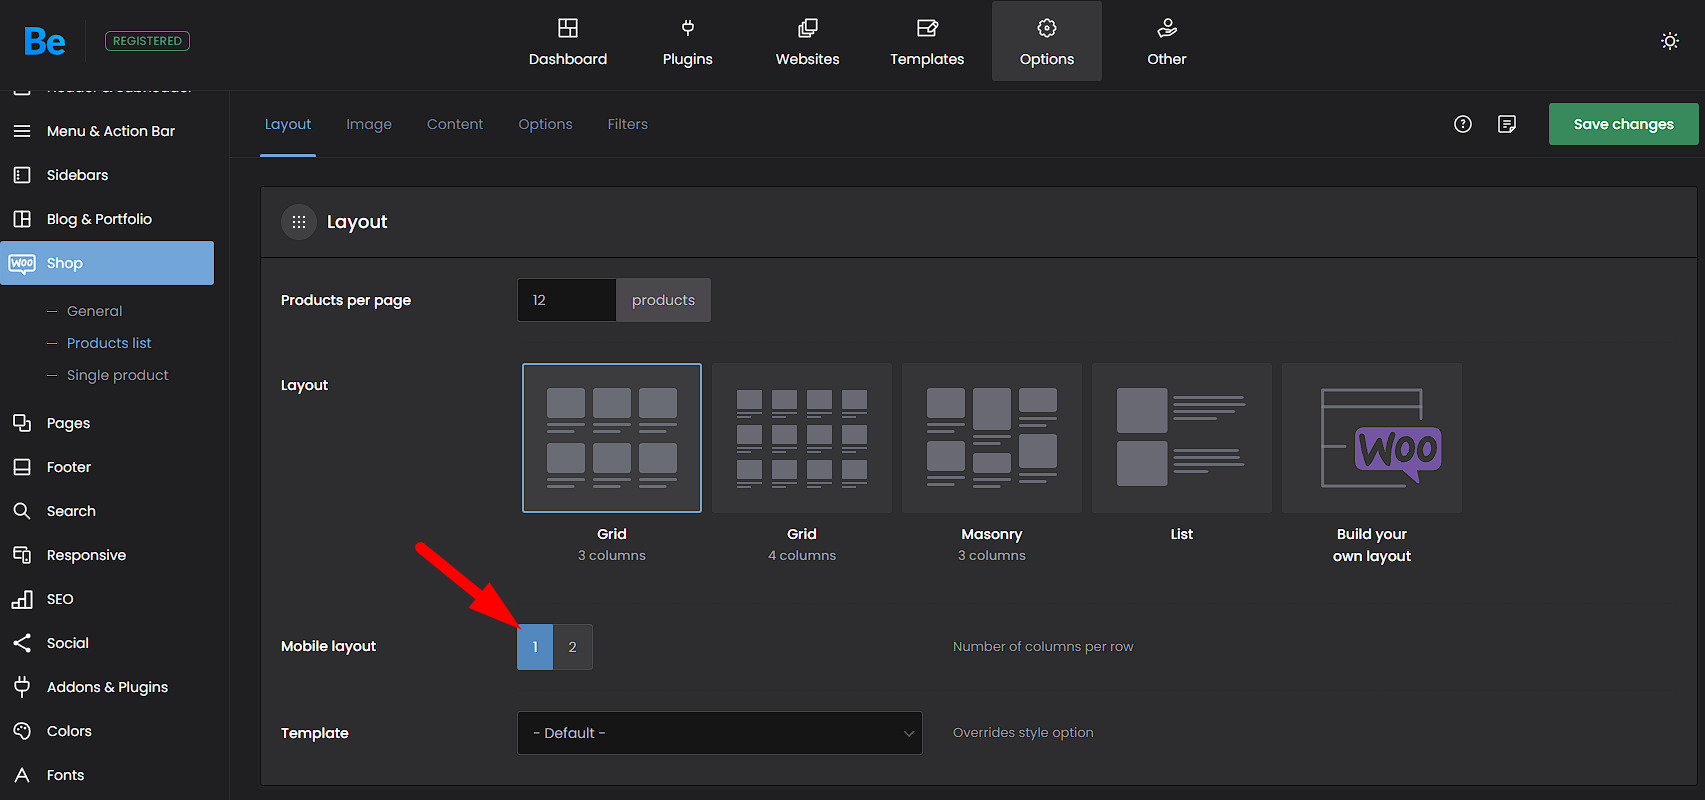Screen dimensions: 1705x800
Task: Click the Menu & Action Bar hamburger icon
Action: [x=22, y=131]
